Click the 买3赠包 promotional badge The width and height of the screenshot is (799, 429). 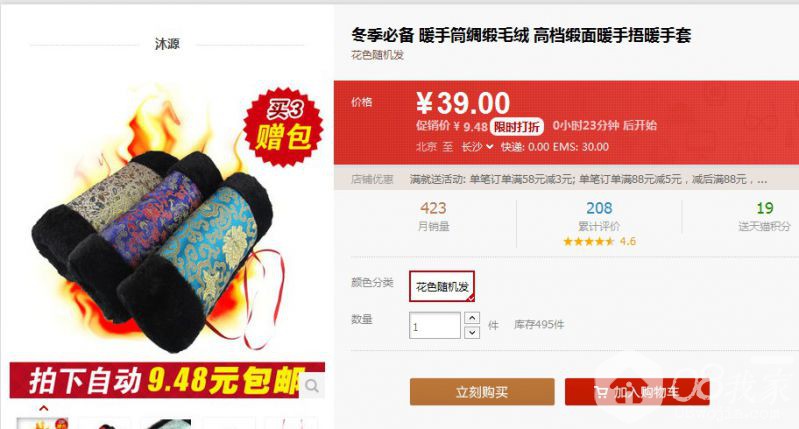[x=284, y=126]
